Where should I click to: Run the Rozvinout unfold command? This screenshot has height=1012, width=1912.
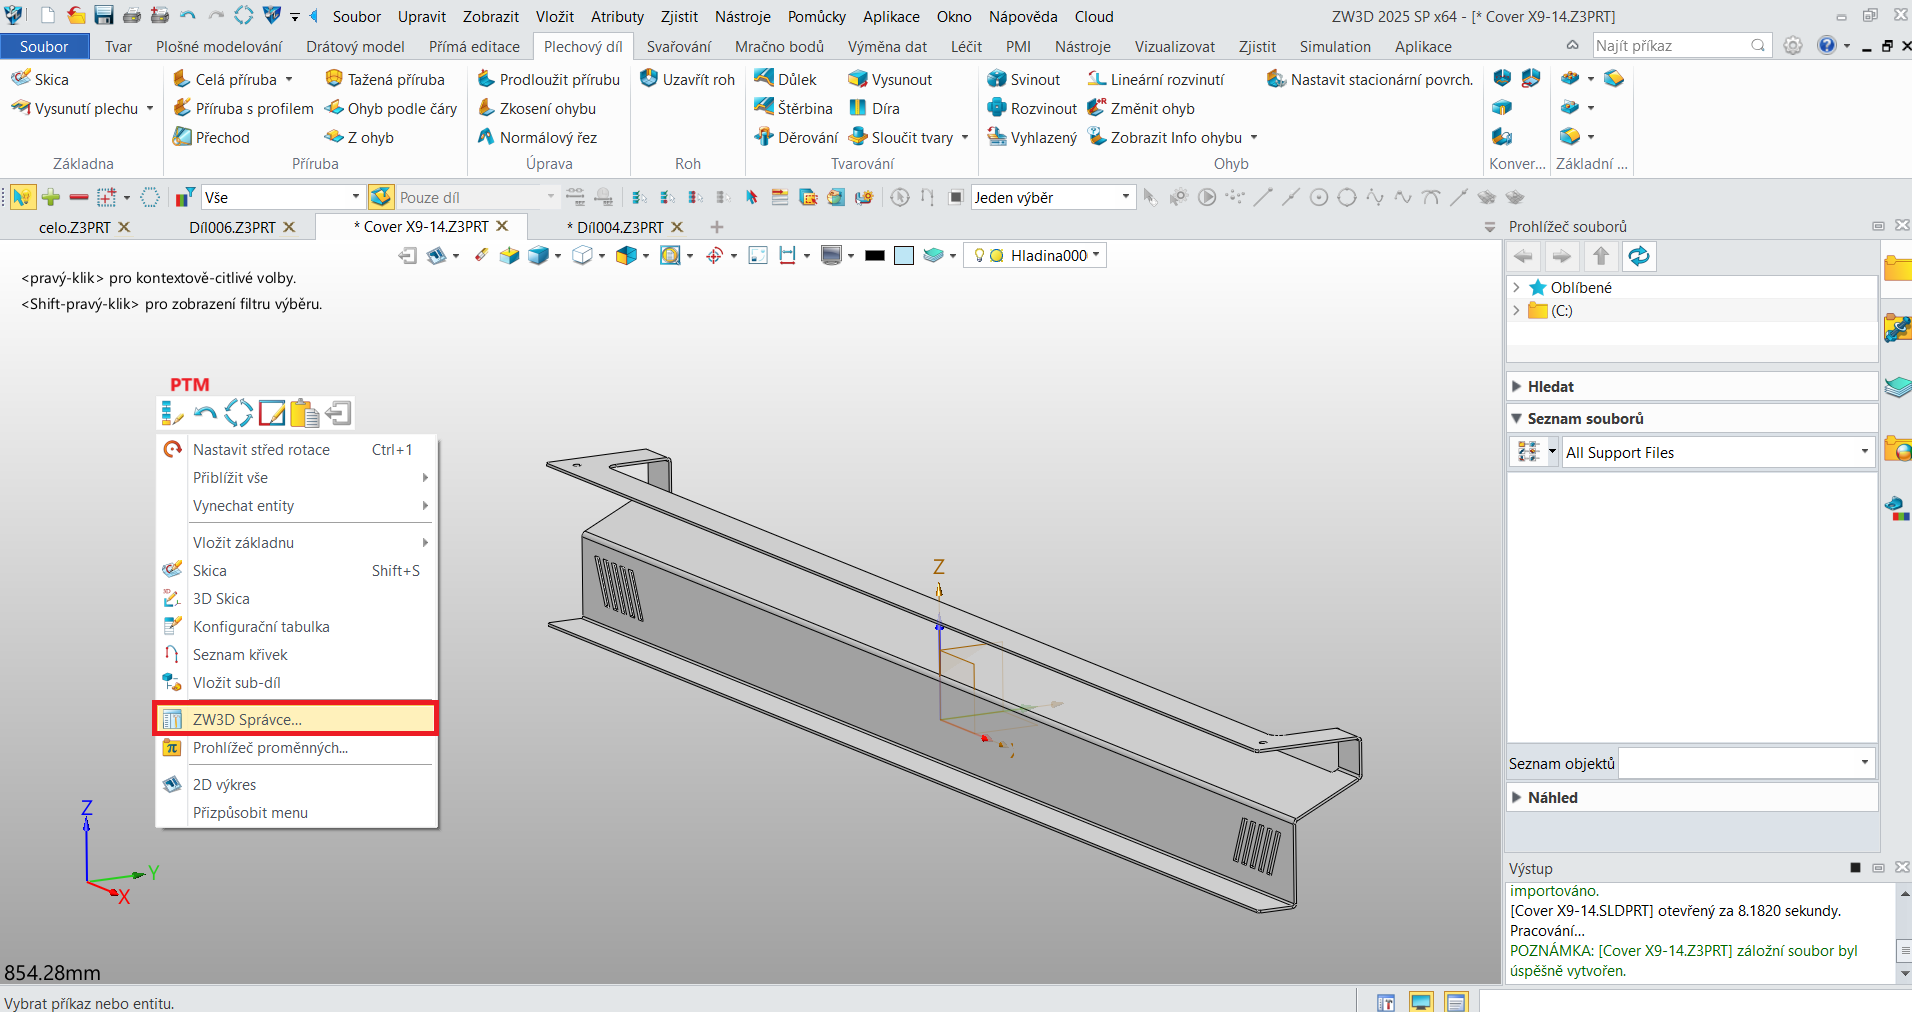coord(1032,108)
